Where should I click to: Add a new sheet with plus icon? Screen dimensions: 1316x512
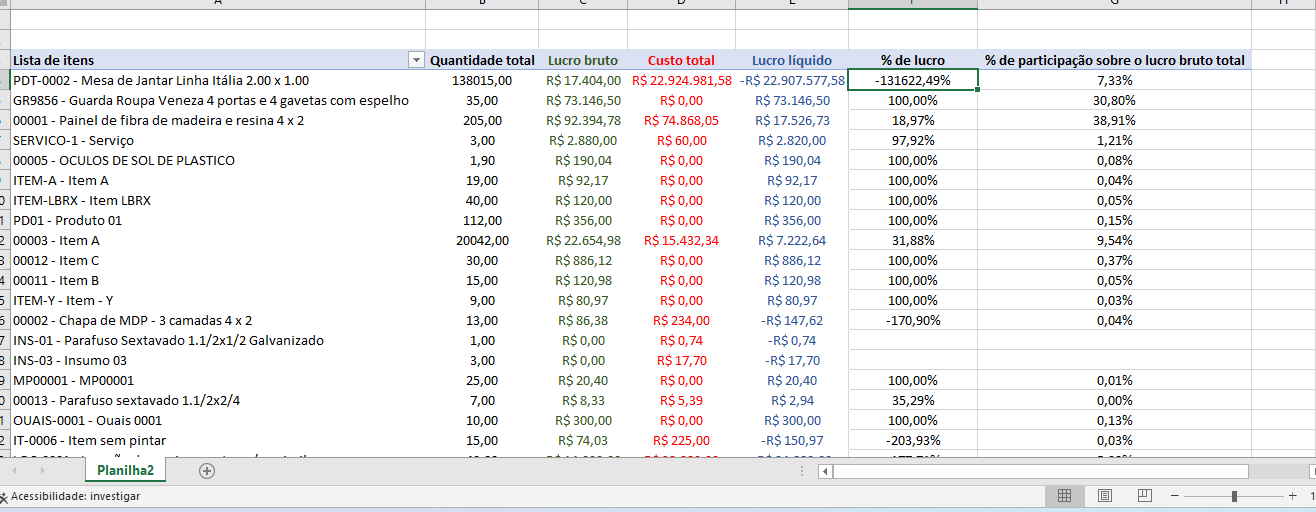point(207,471)
